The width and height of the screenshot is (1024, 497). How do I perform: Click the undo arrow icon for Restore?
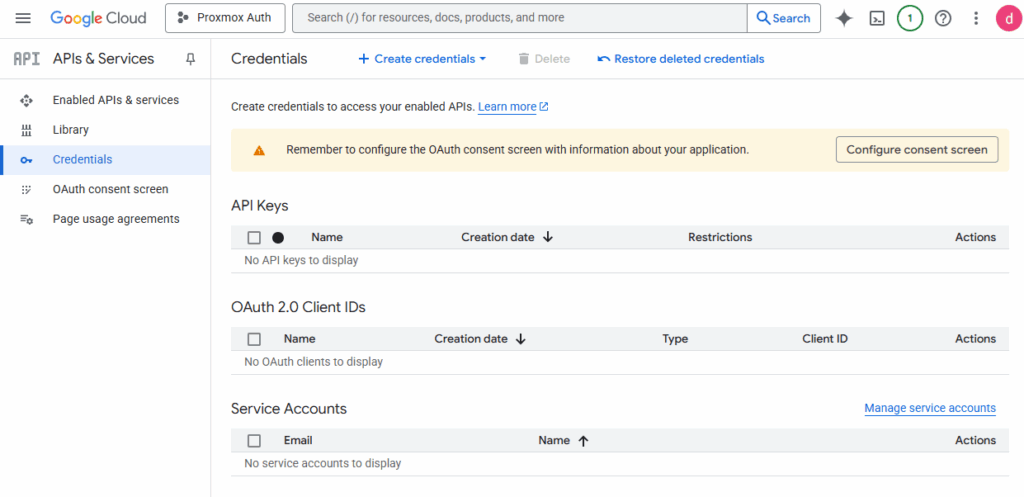point(603,59)
